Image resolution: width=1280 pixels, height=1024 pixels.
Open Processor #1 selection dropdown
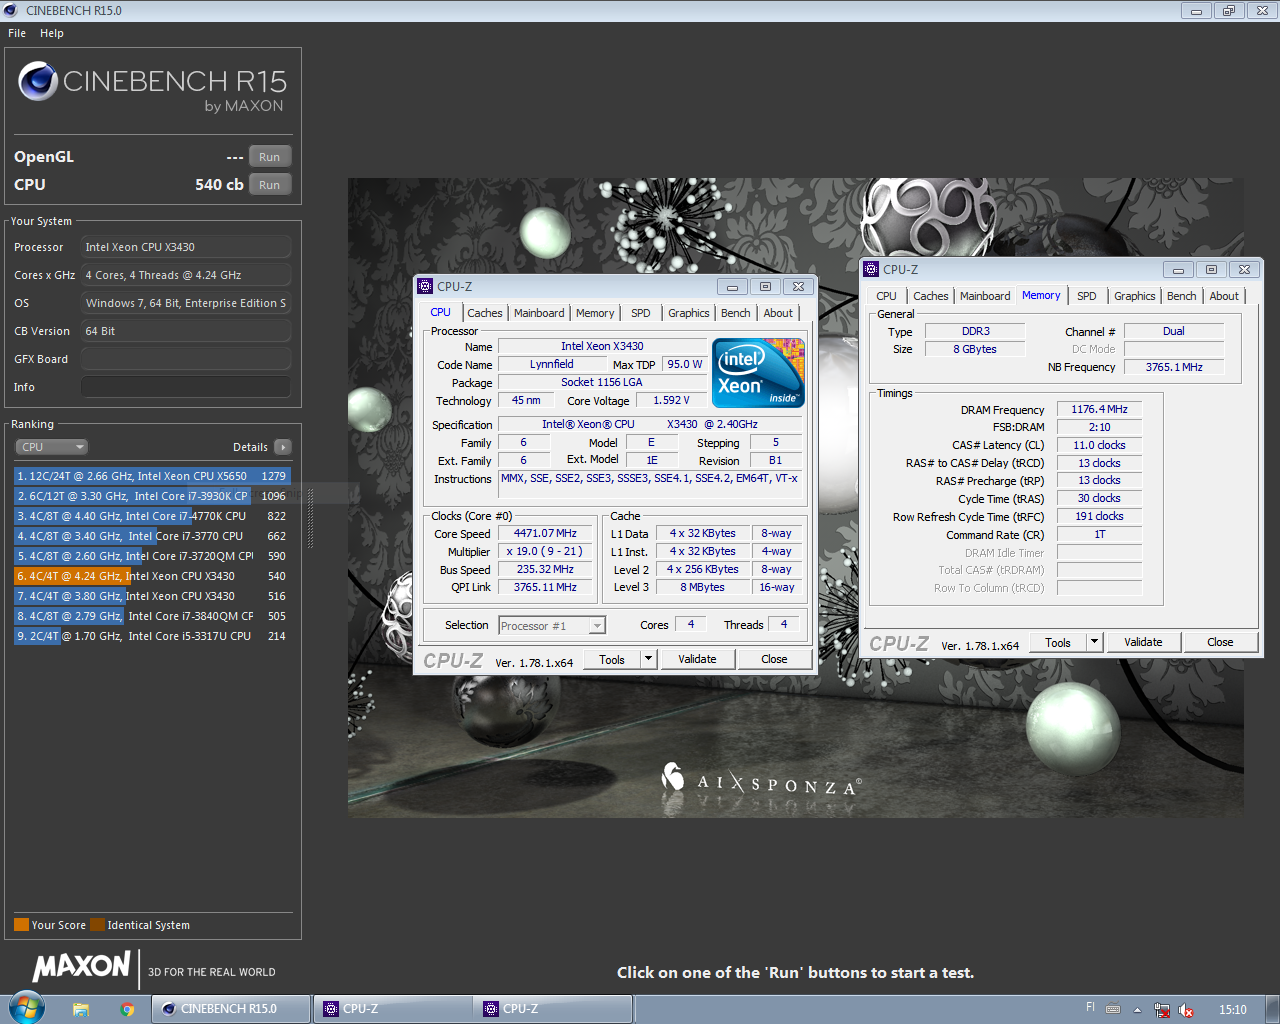(x=552, y=626)
